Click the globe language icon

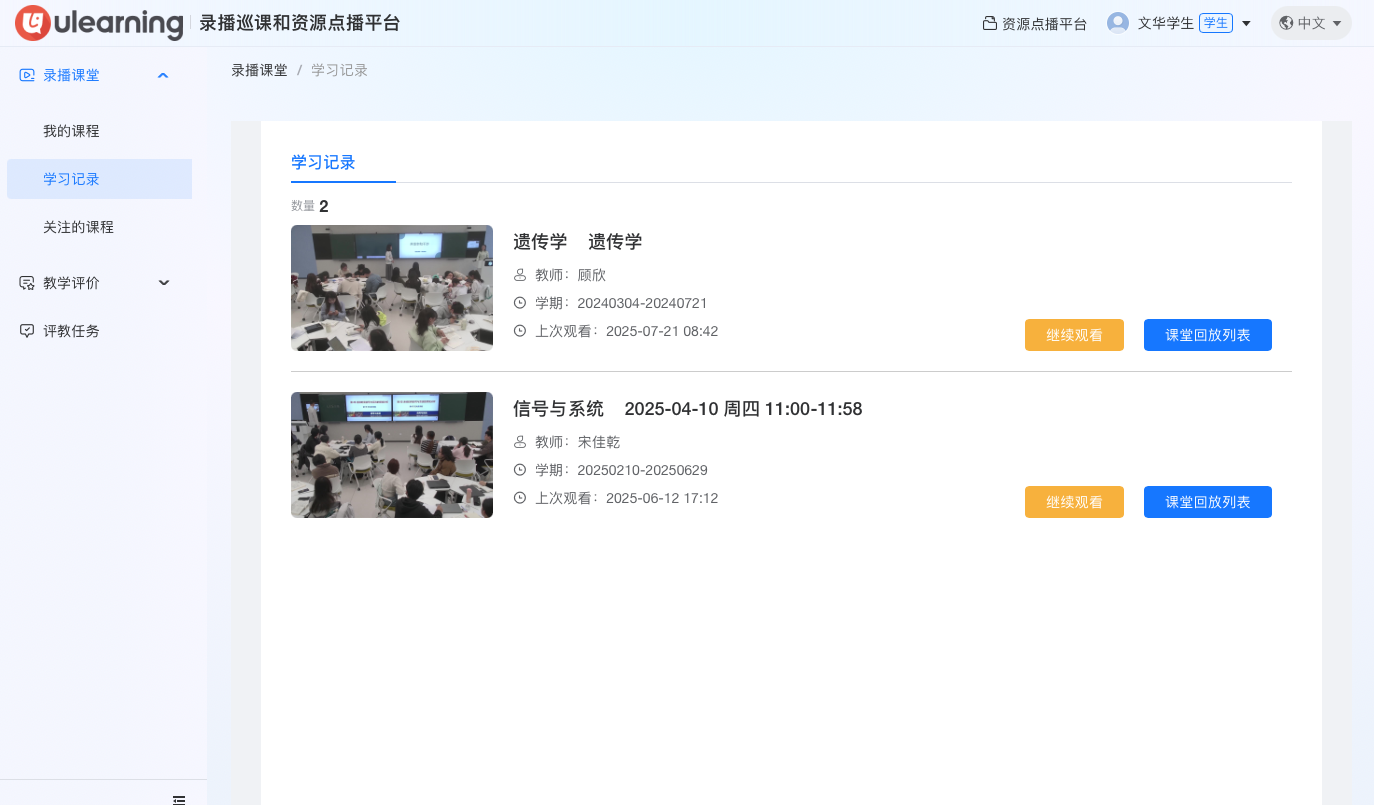(1286, 23)
